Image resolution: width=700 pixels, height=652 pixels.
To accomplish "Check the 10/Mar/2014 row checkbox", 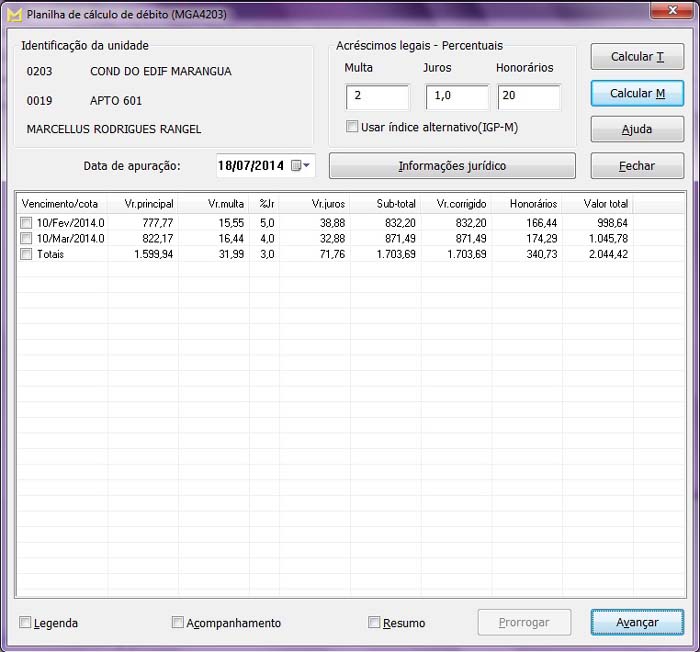I will (x=26, y=239).
